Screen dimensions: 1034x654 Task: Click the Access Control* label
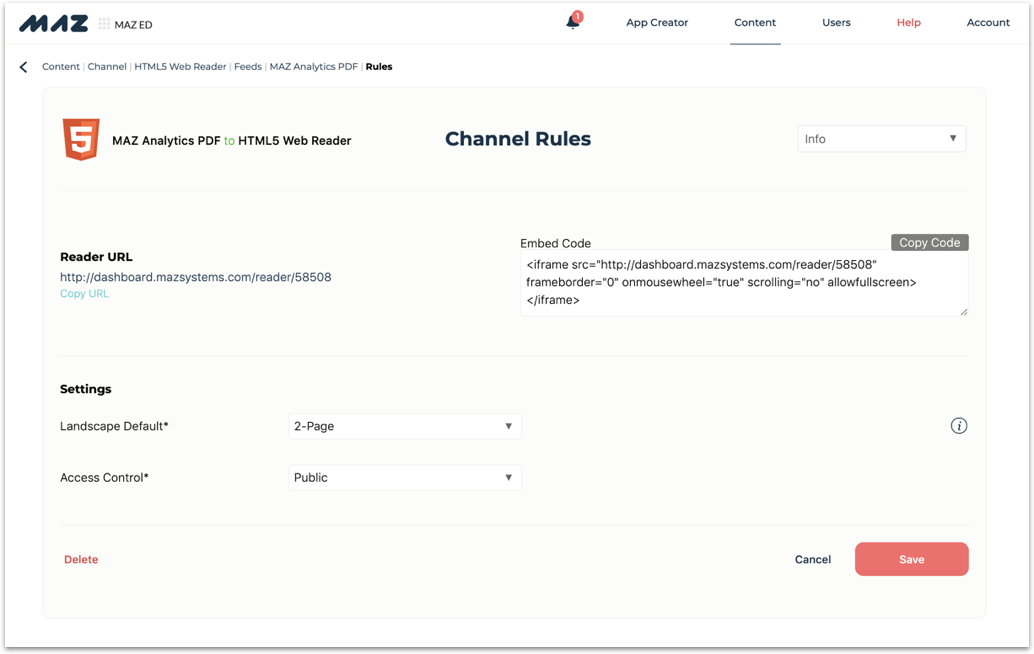pyautogui.click(x=104, y=478)
